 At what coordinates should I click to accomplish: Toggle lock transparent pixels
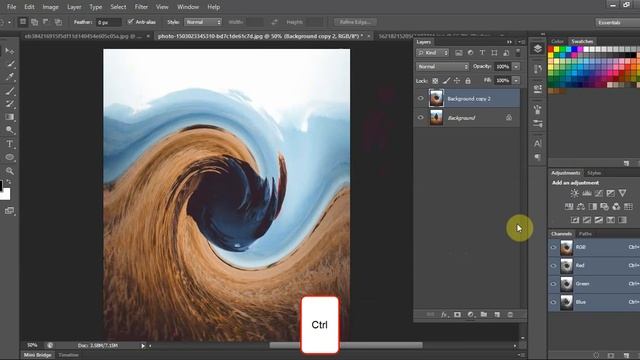click(435, 81)
